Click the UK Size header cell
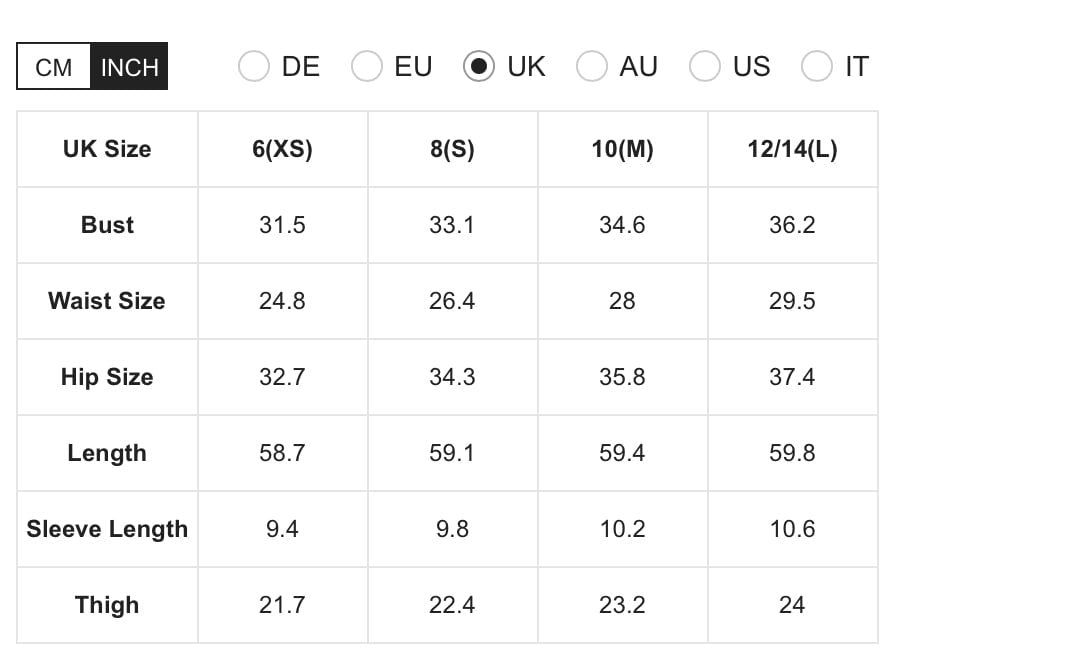Image resolution: width=1073 pixels, height=652 pixels. point(107,149)
